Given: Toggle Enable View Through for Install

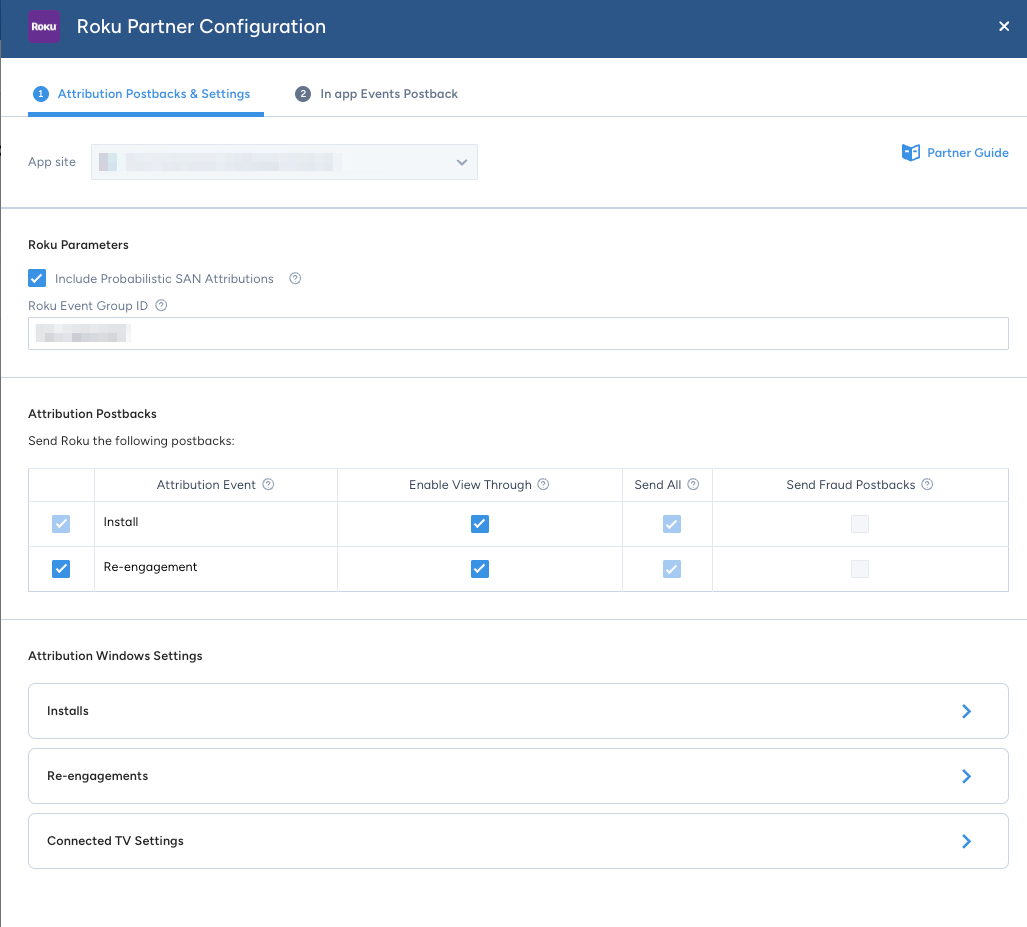Looking at the screenshot, I should pyautogui.click(x=480, y=524).
